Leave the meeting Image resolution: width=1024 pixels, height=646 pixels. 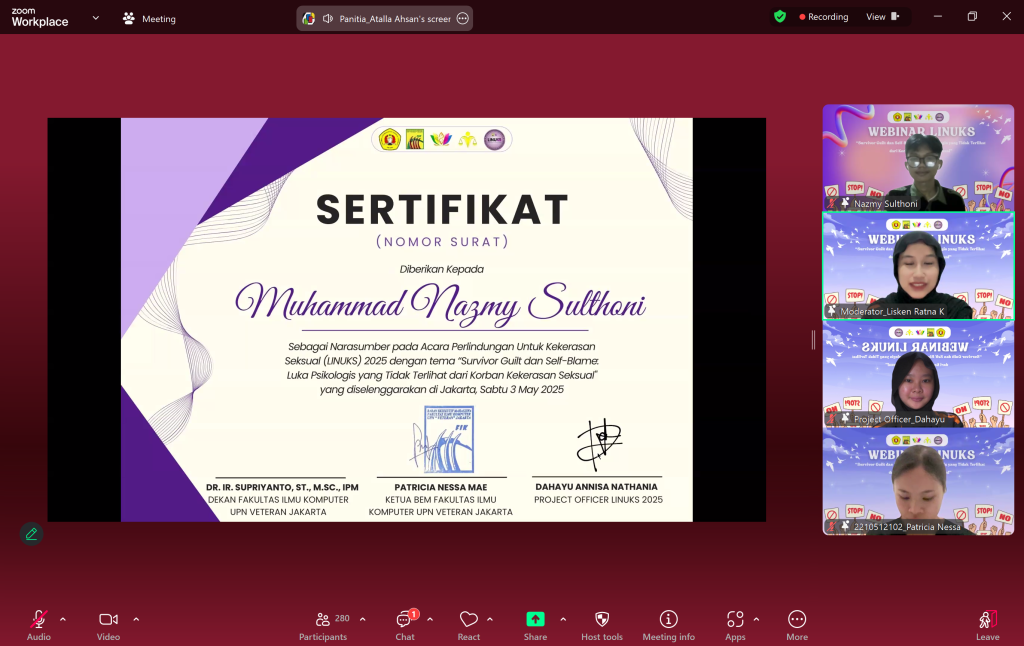point(987,625)
